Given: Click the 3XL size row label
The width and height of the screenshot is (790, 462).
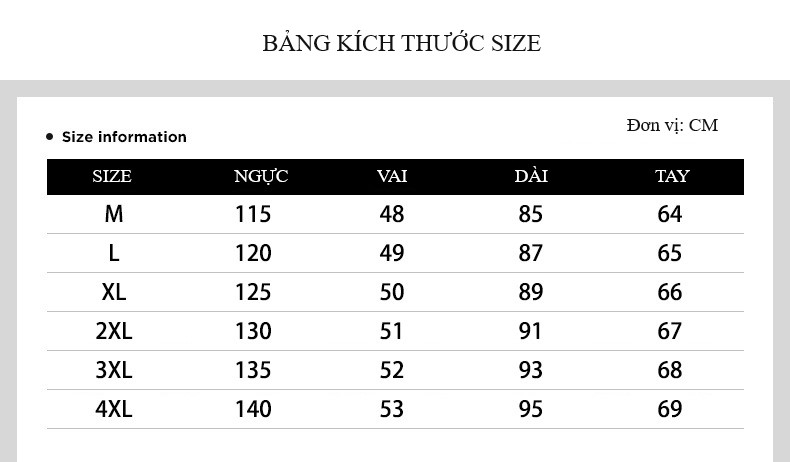Looking at the screenshot, I should (x=113, y=370).
